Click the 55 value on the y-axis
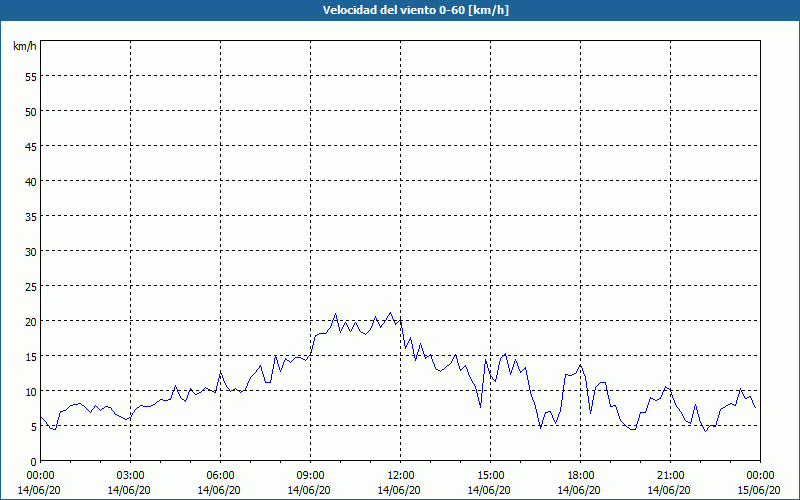800x500 pixels. (31, 77)
